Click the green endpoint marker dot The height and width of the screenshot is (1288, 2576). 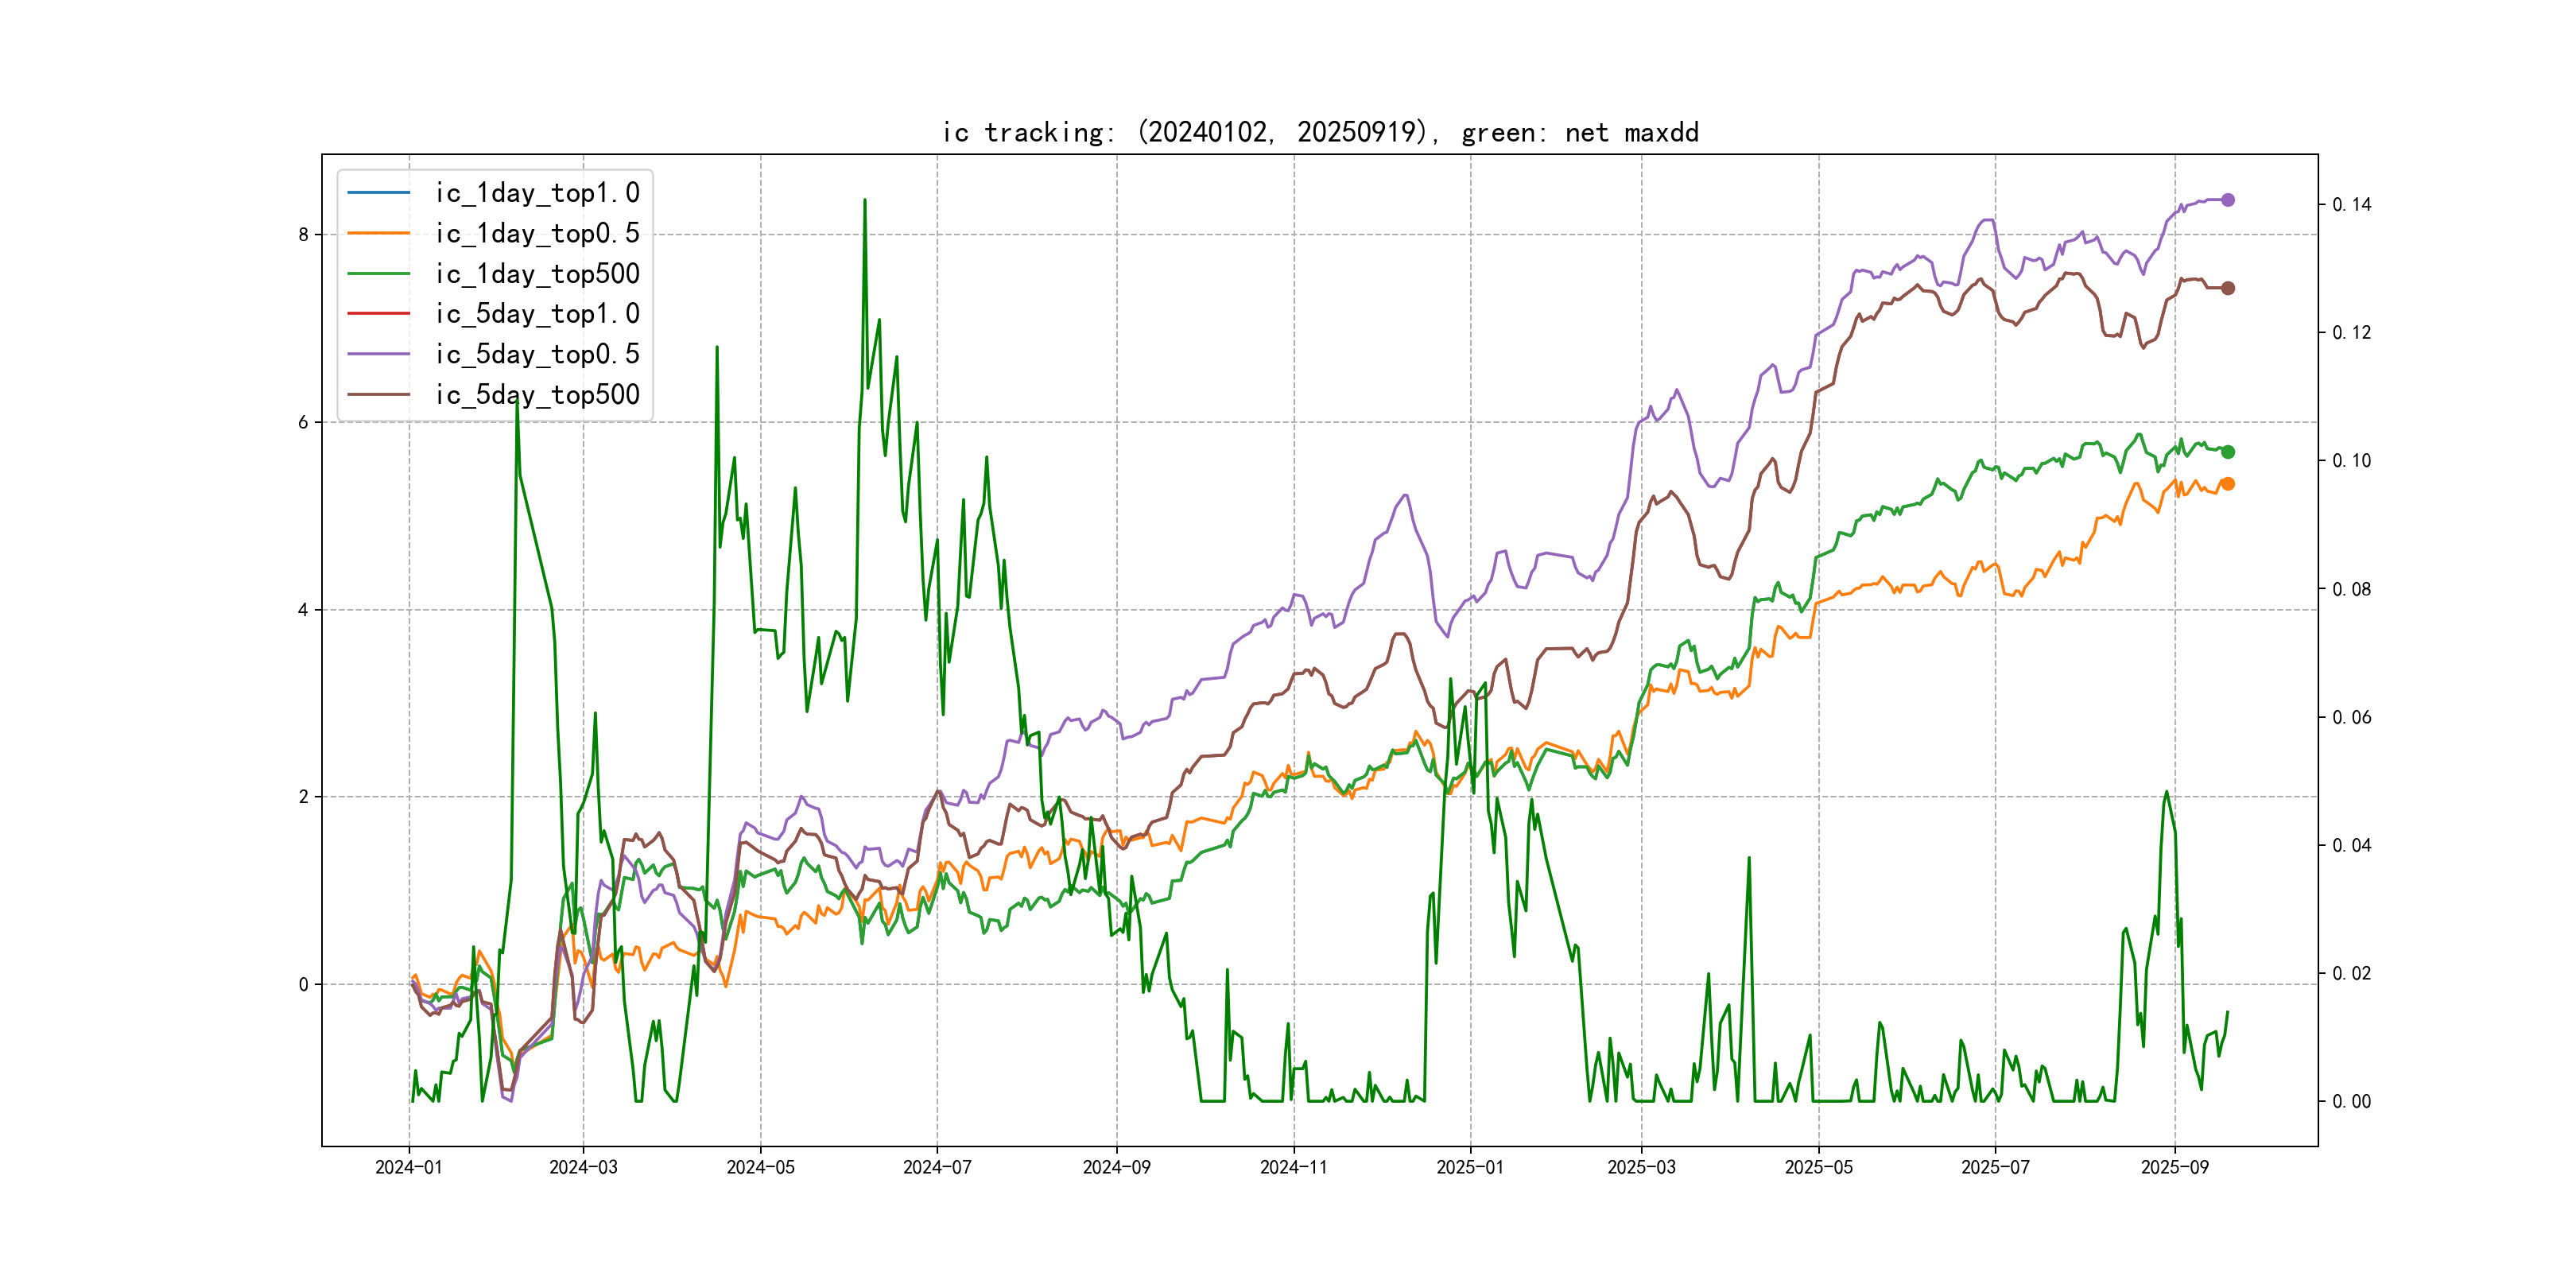[2227, 452]
